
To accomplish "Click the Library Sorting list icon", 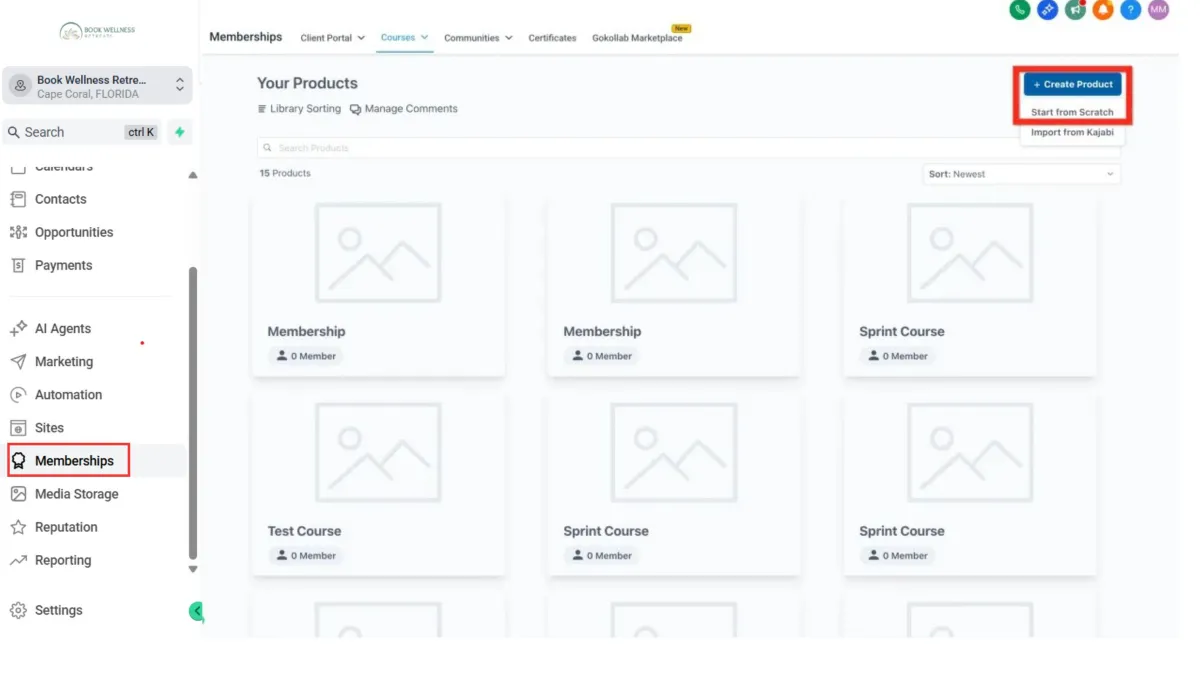I will (262, 109).
